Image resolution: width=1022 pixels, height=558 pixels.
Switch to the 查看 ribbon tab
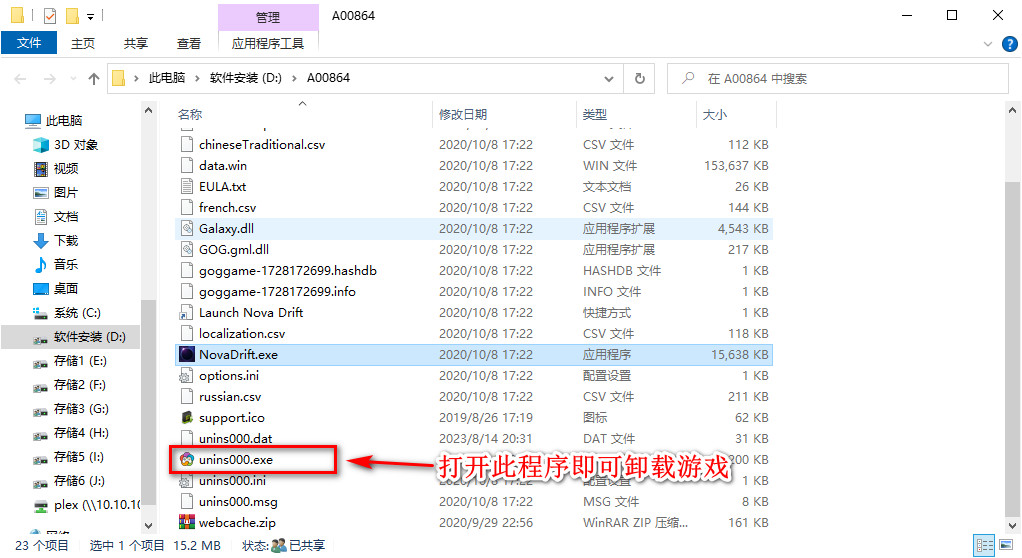point(188,43)
